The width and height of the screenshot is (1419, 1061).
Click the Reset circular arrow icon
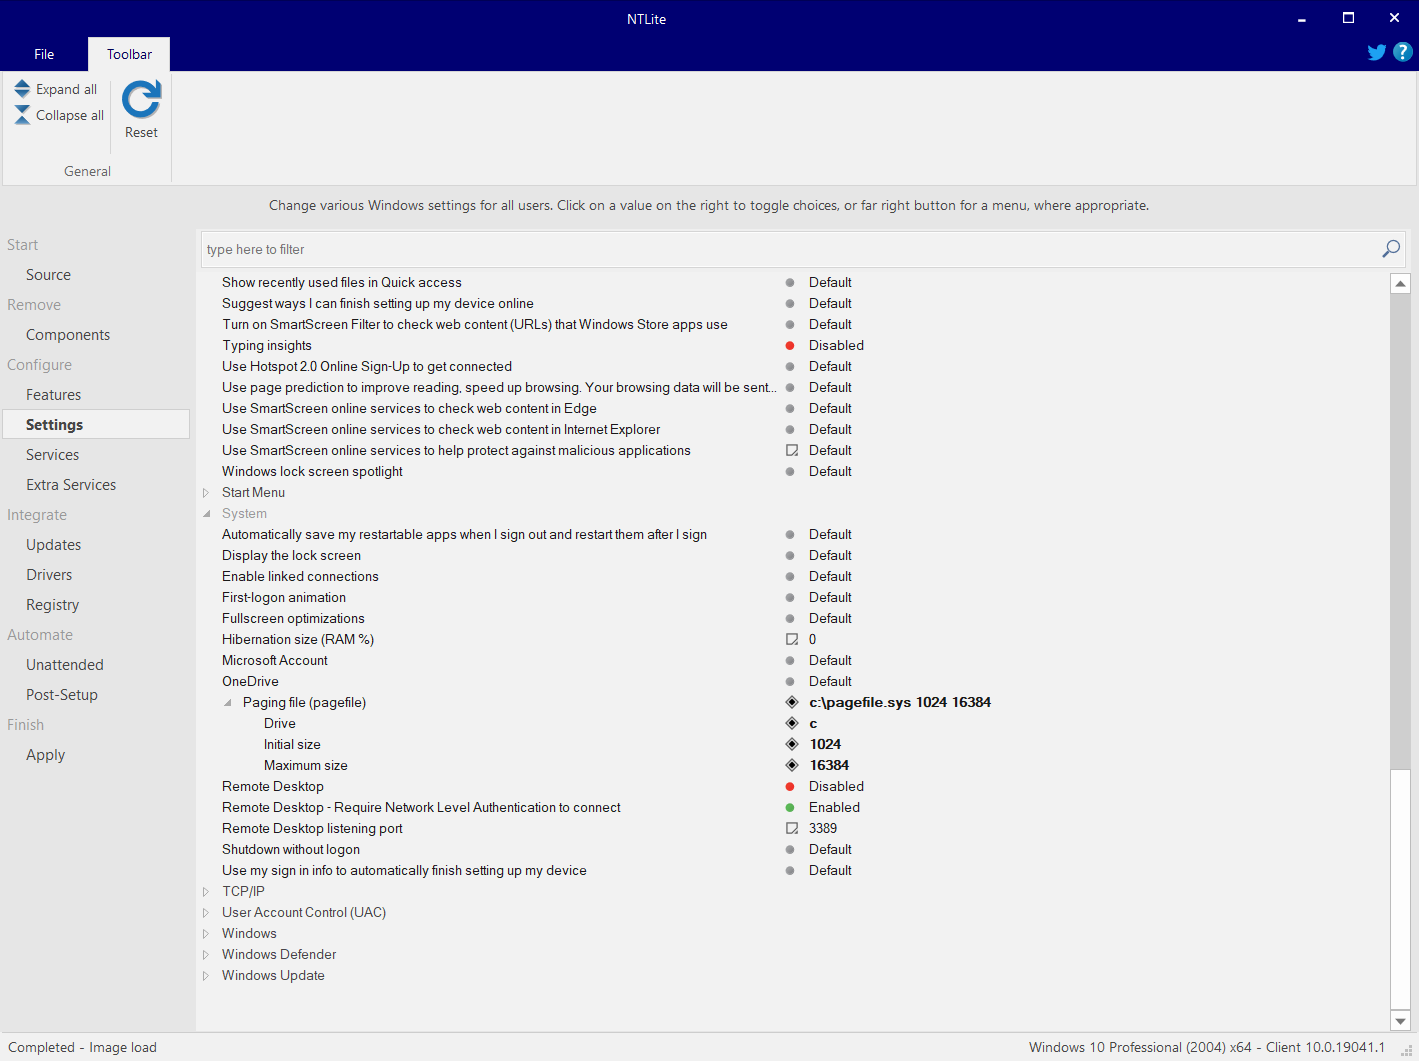pyautogui.click(x=141, y=100)
